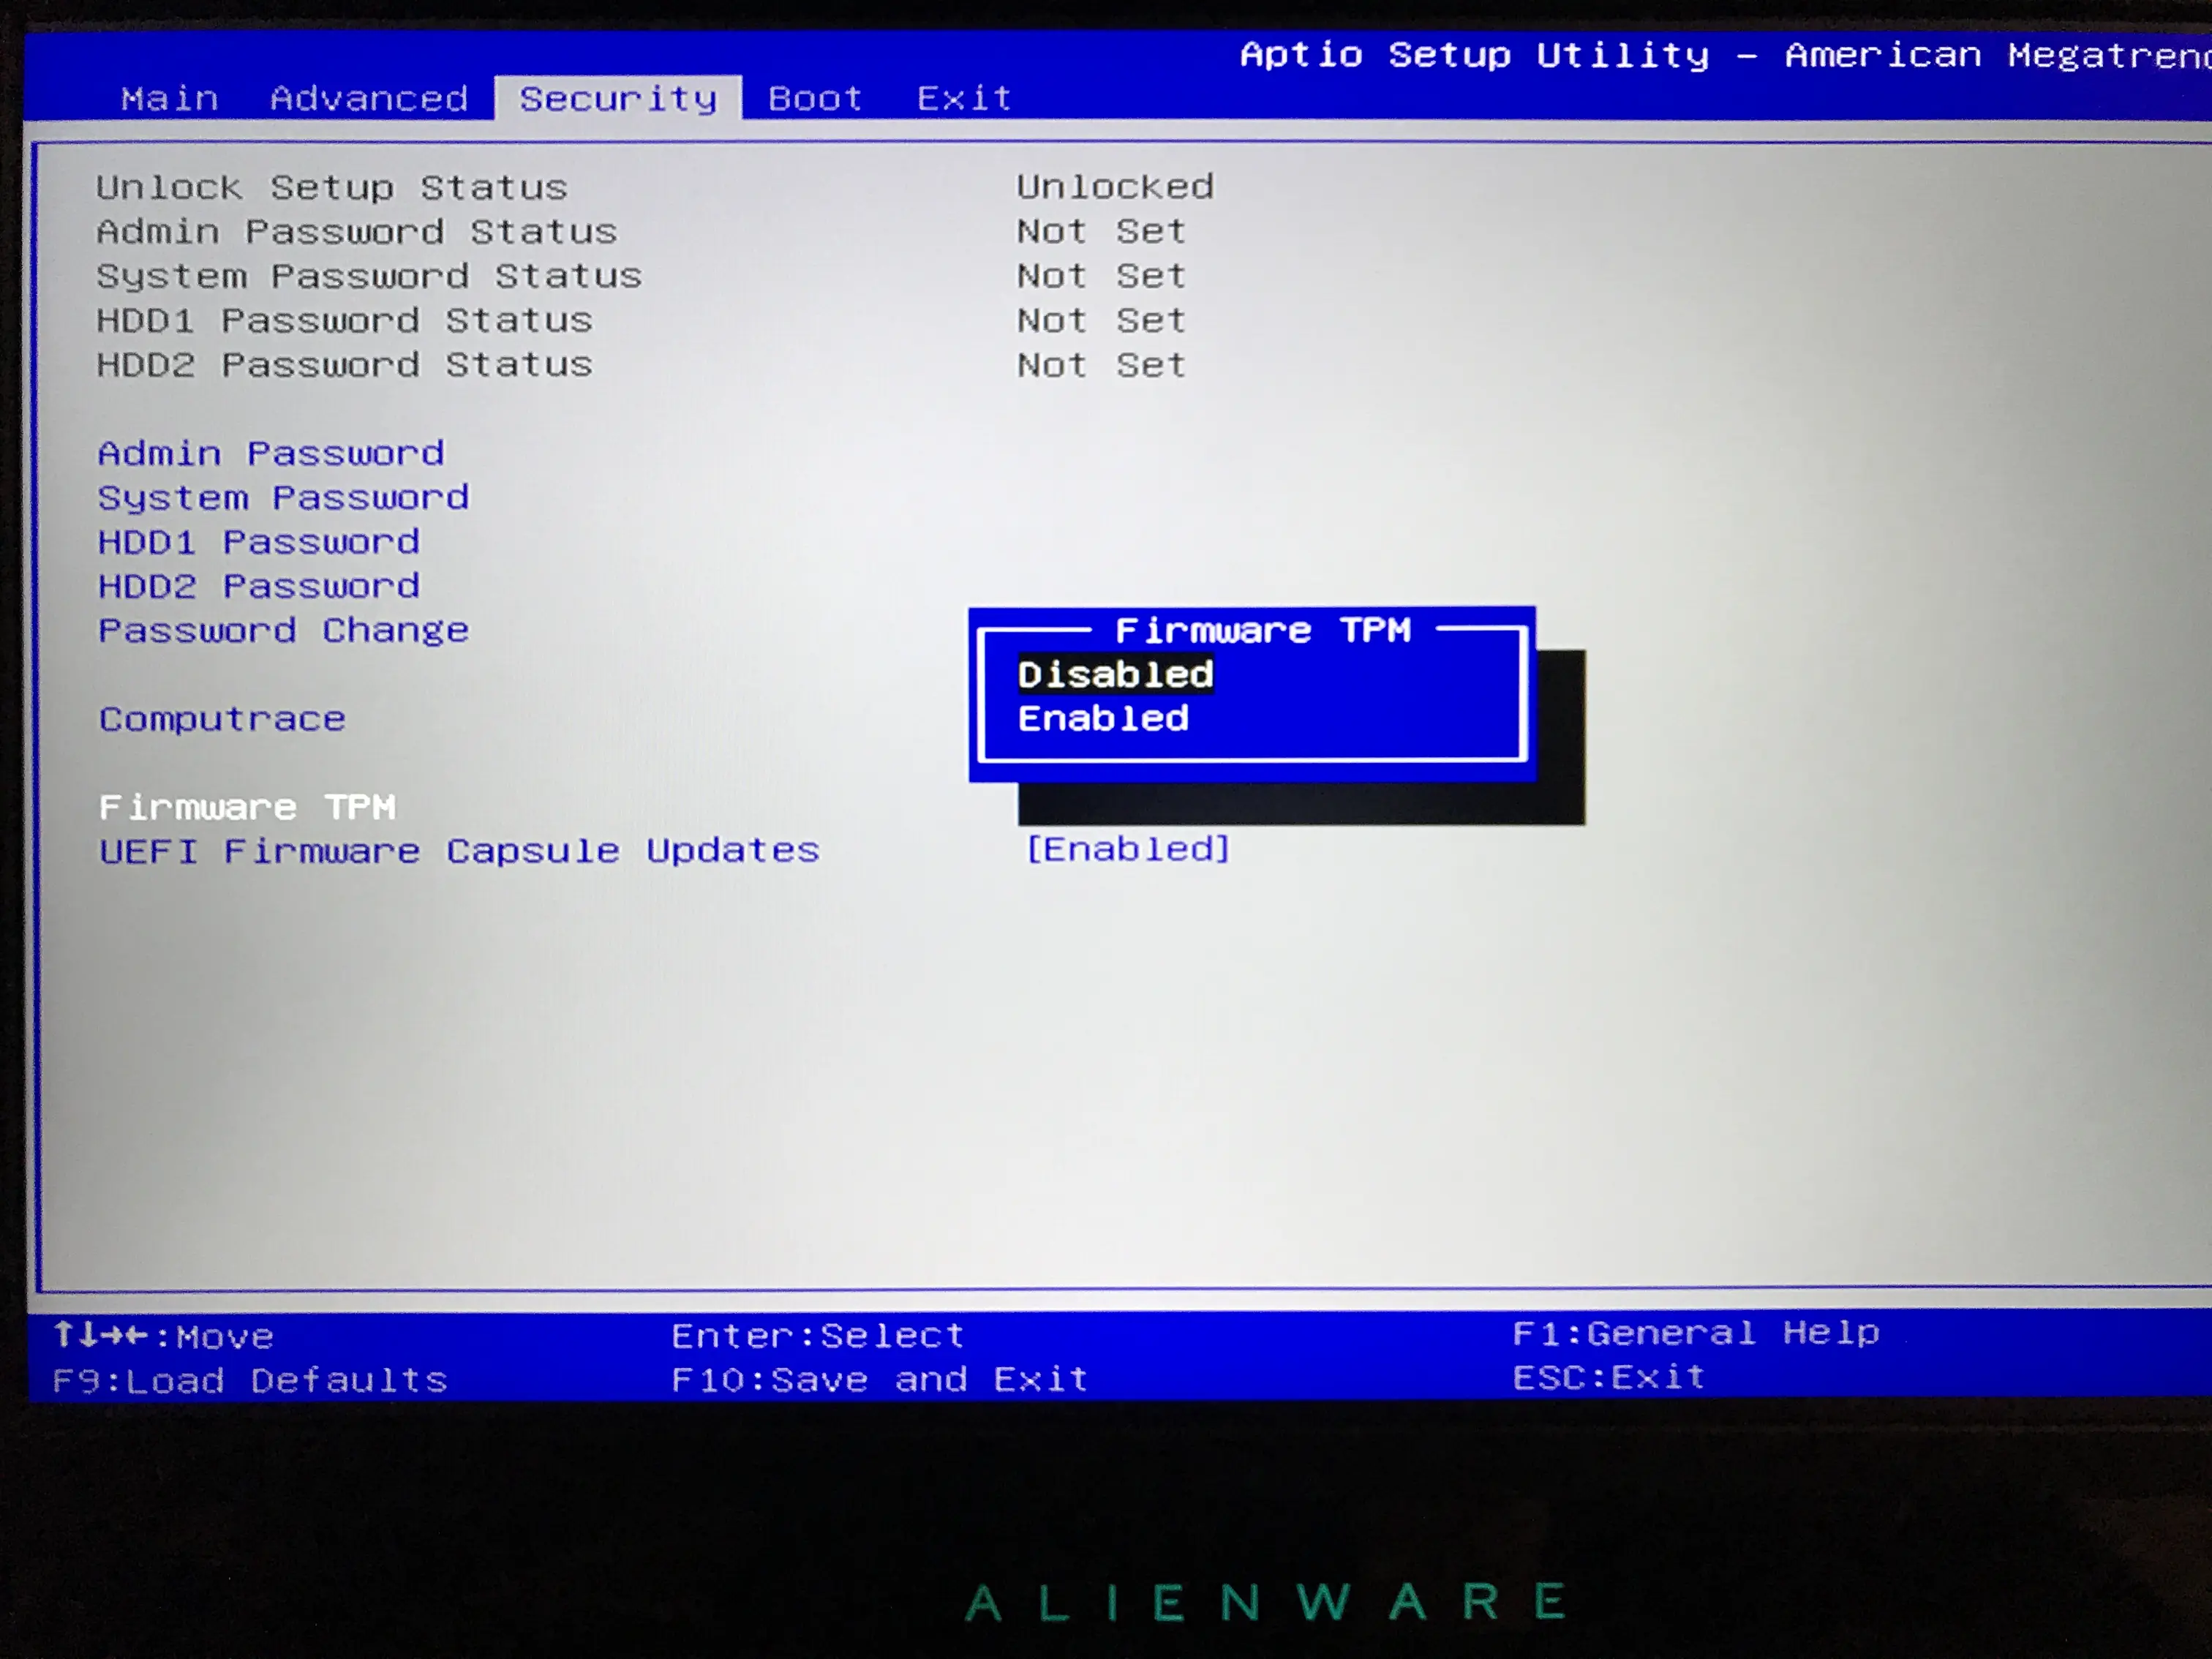Select the Admin Password option

(270, 453)
